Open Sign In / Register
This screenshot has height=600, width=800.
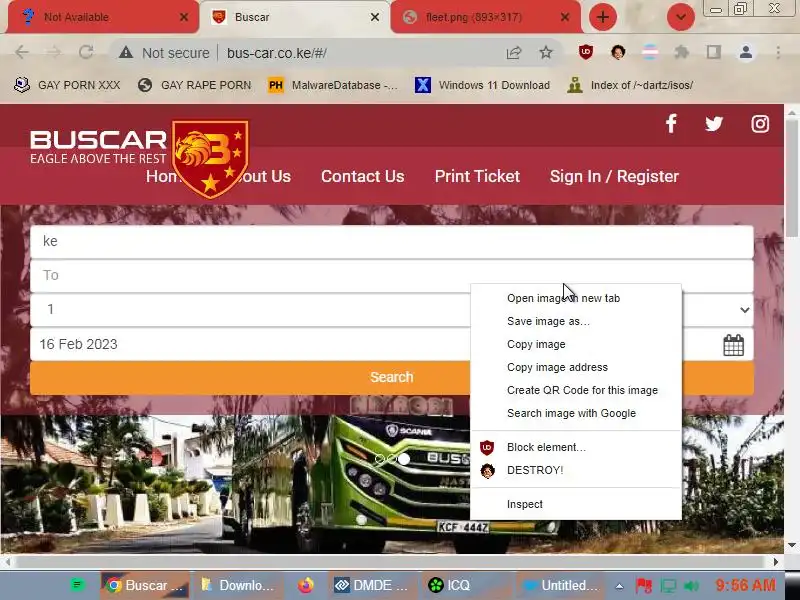614,177
